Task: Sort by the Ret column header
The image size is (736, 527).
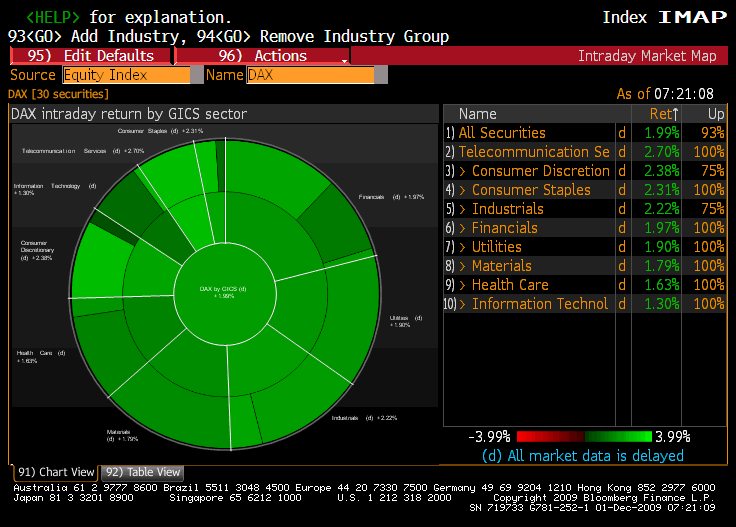Action: tap(661, 114)
